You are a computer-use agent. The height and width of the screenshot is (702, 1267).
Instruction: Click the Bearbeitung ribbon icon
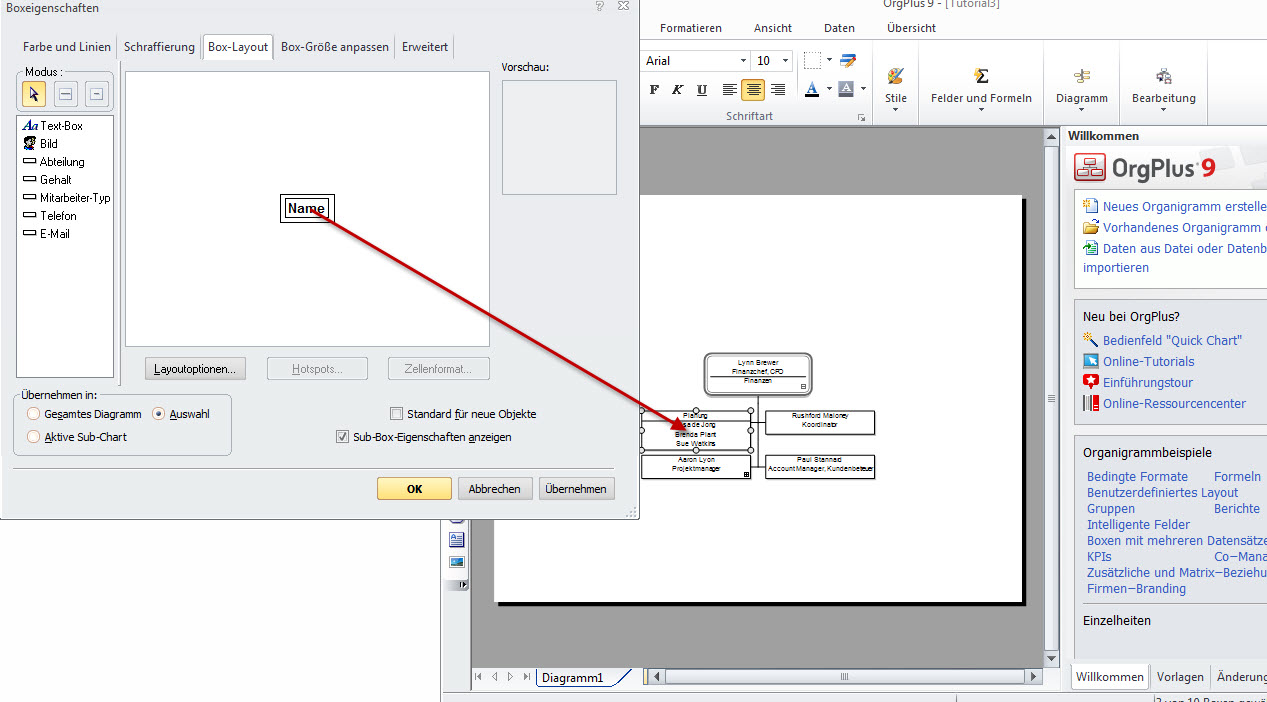click(1163, 77)
